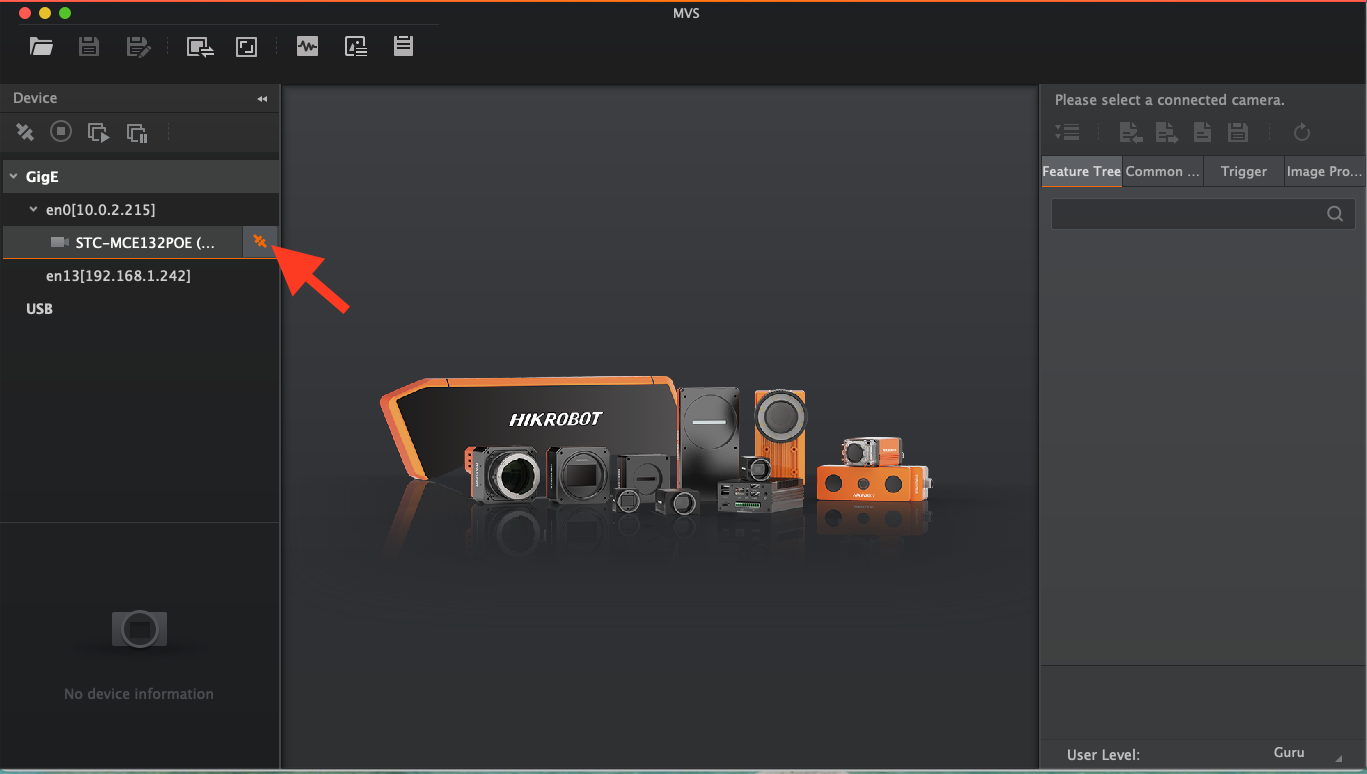Open the waveform tool in top toolbar
This screenshot has height=774, width=1367.
(307, 46)
